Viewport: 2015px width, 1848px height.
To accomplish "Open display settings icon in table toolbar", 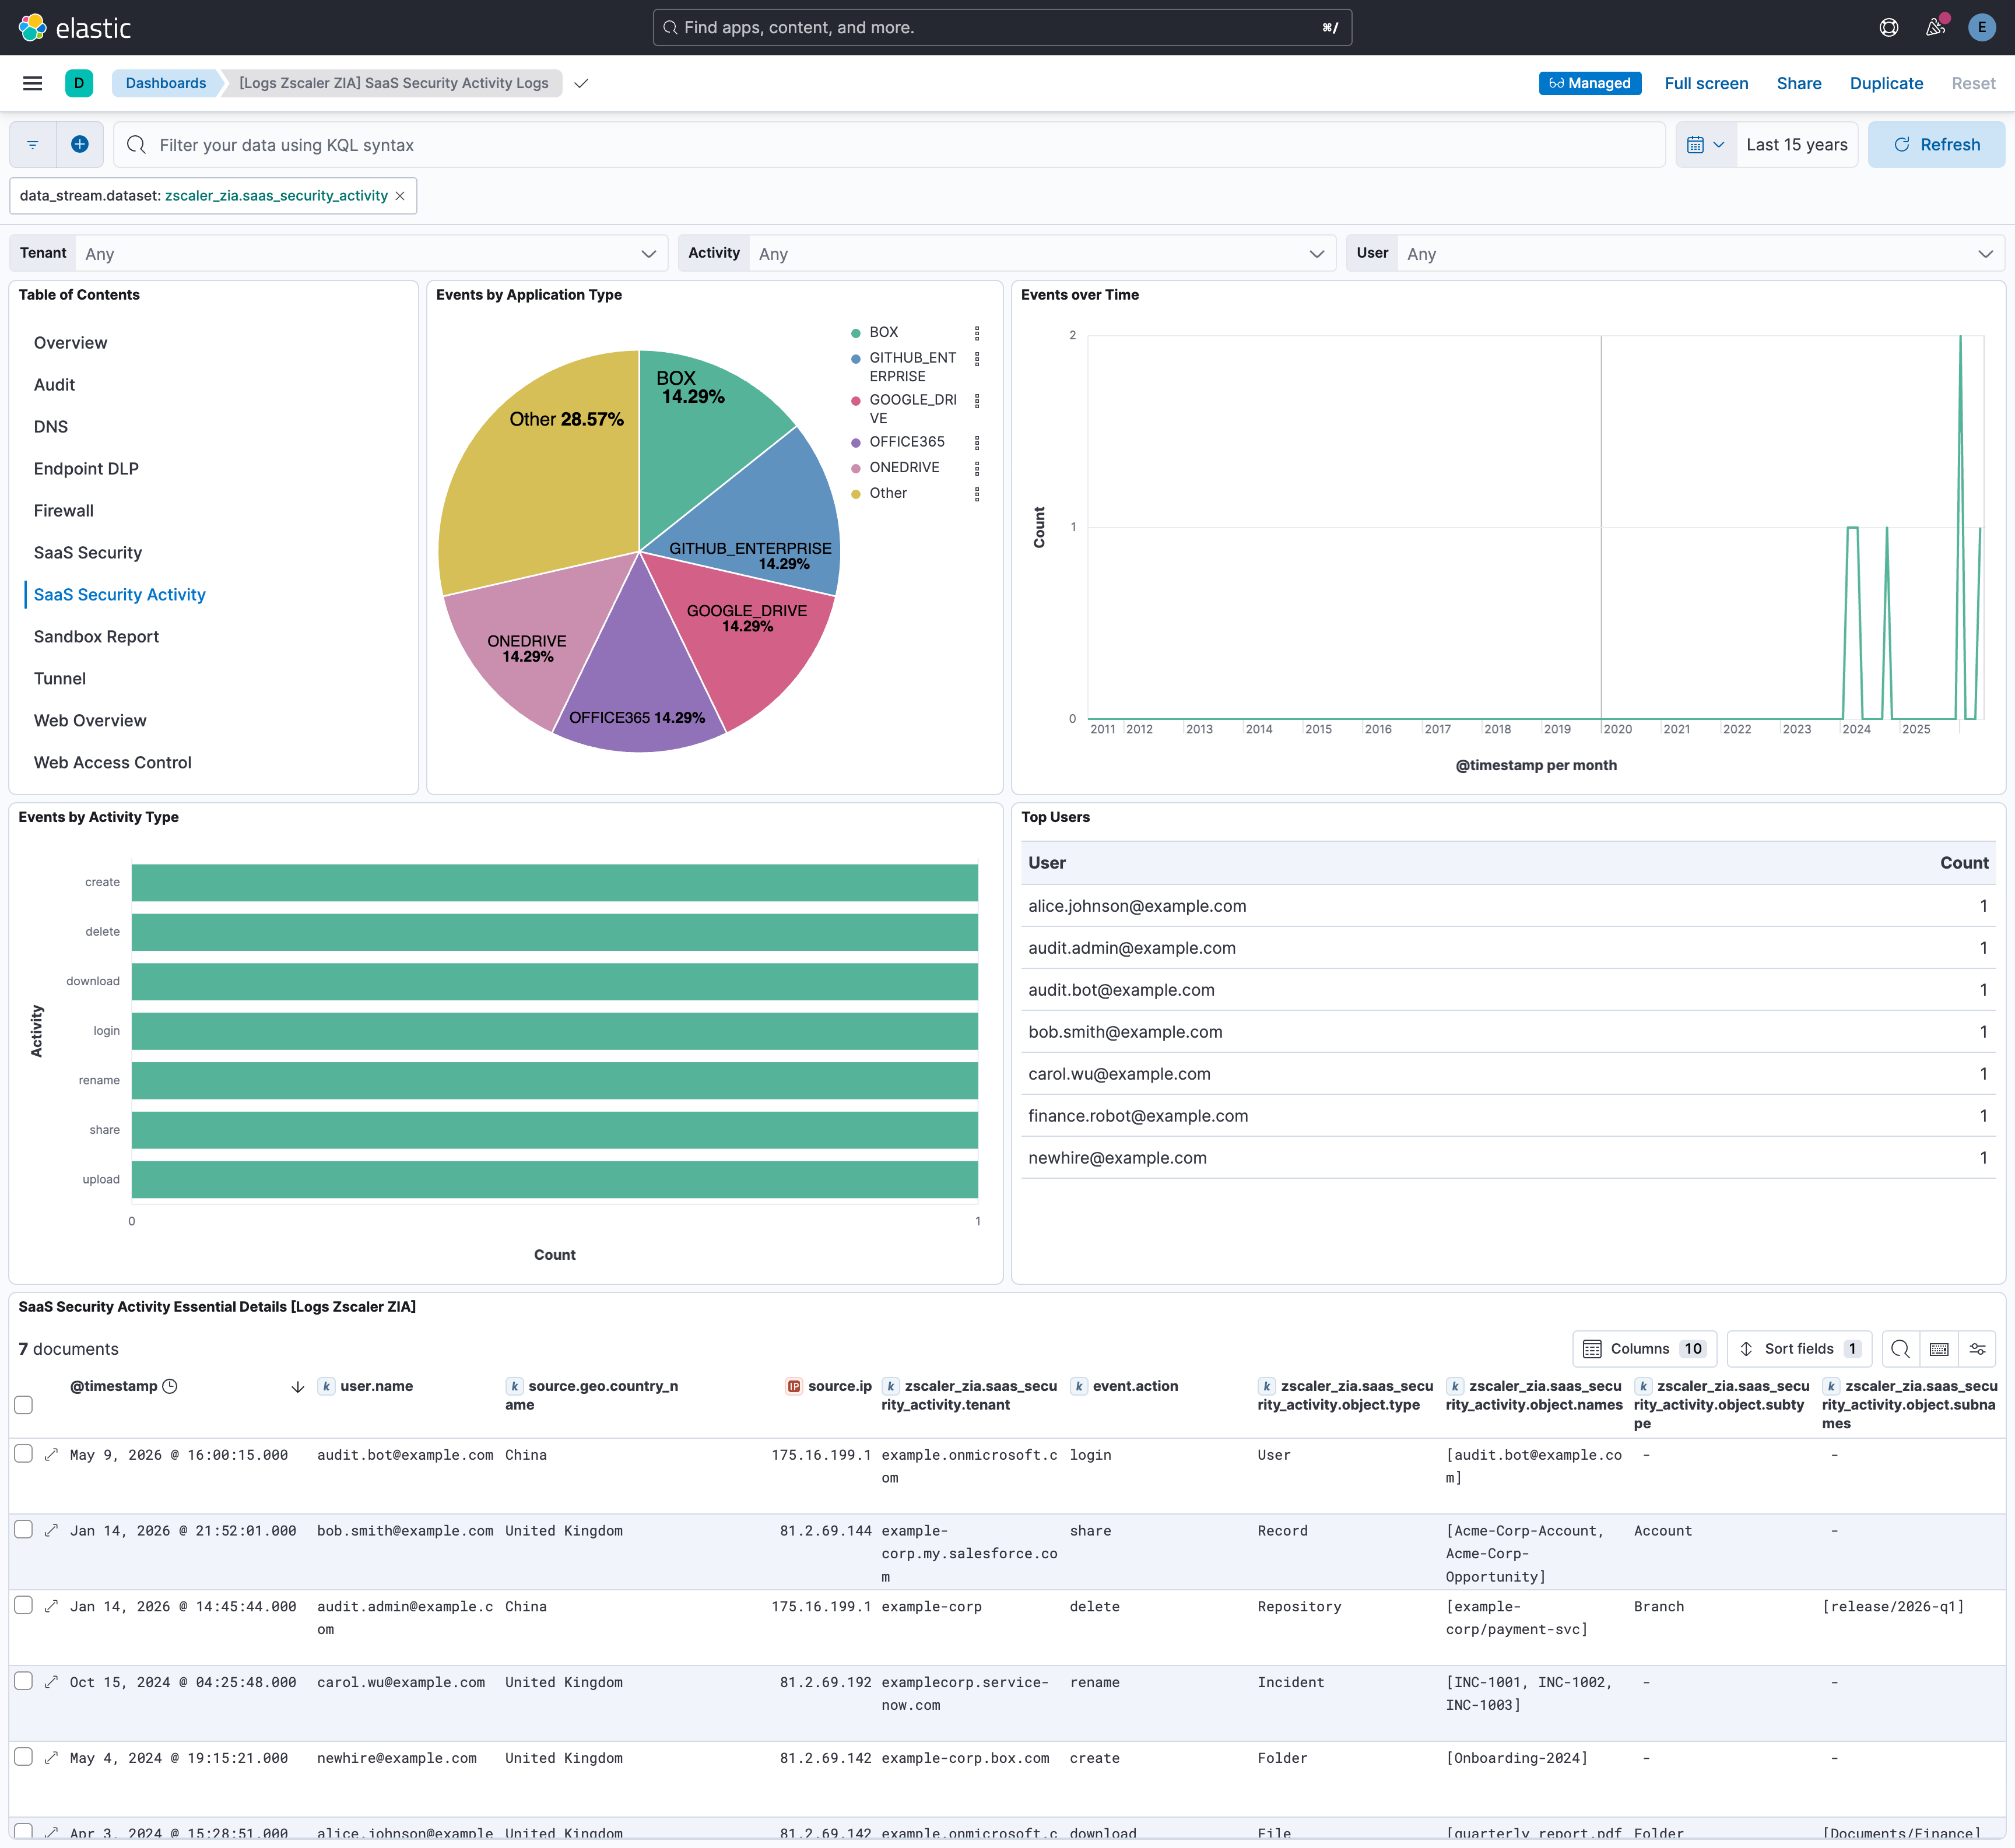I will (x=1977, y=1349).
